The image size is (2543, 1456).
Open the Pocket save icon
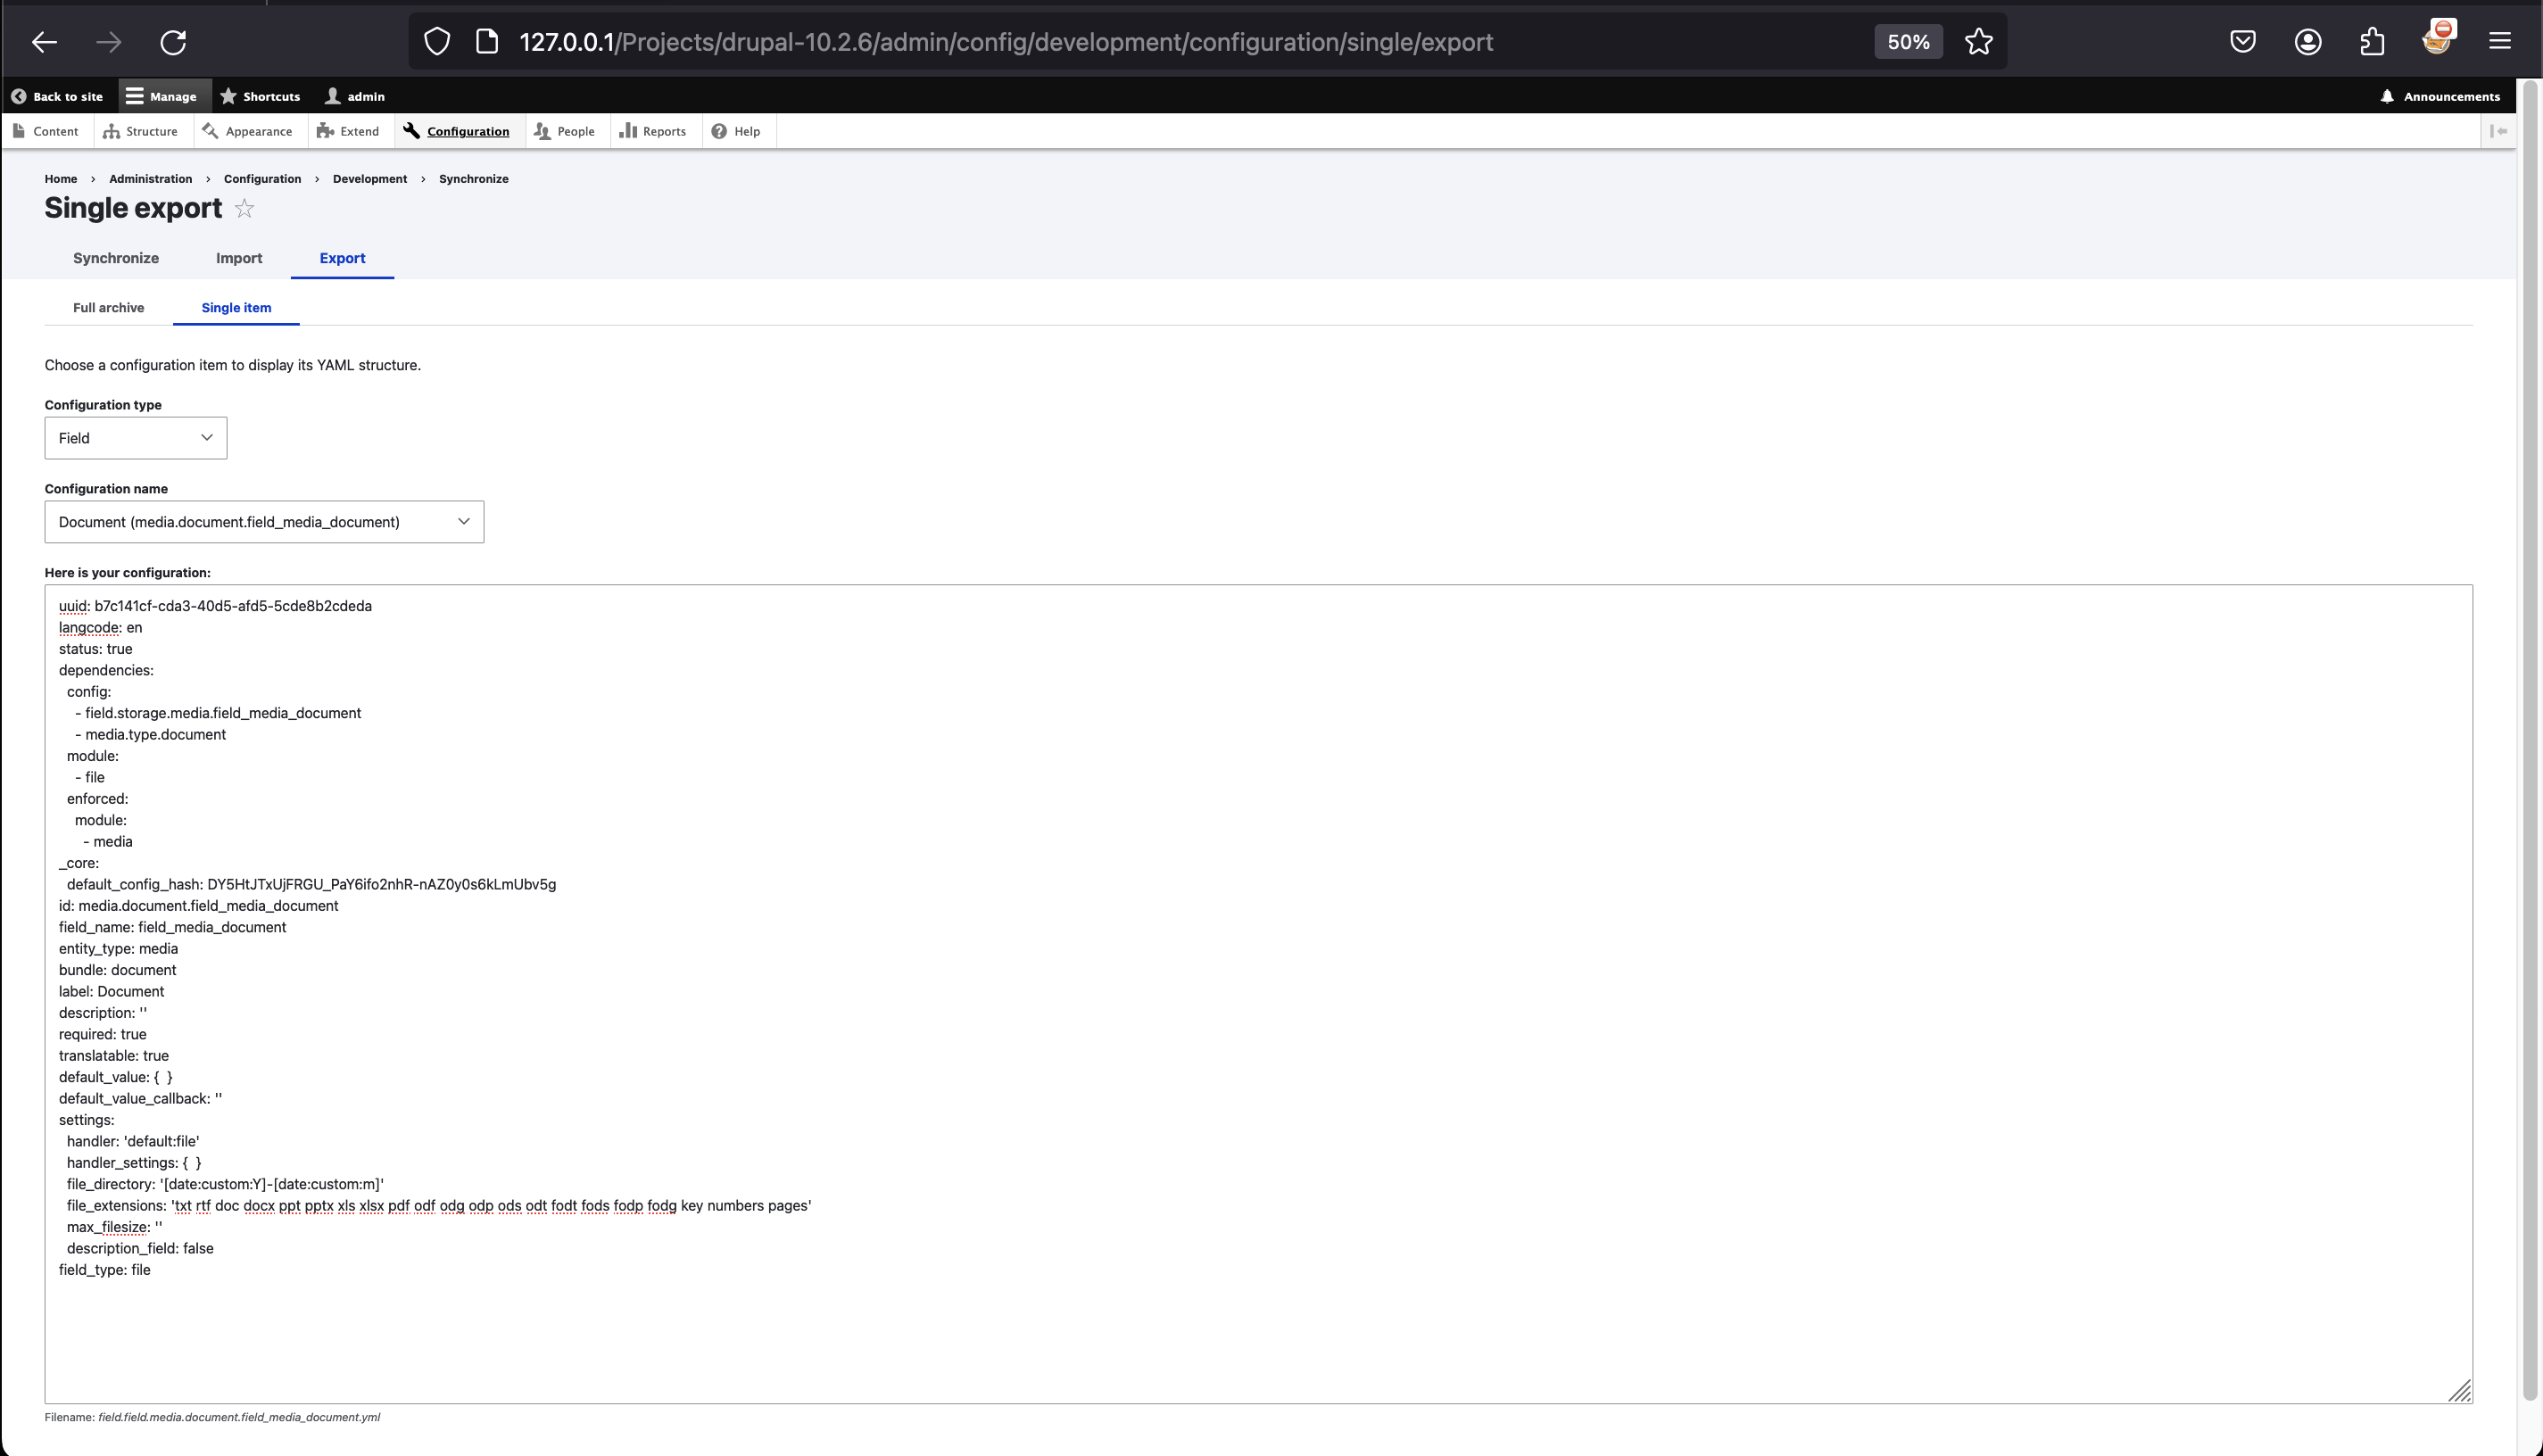[x=2242, y=42]
